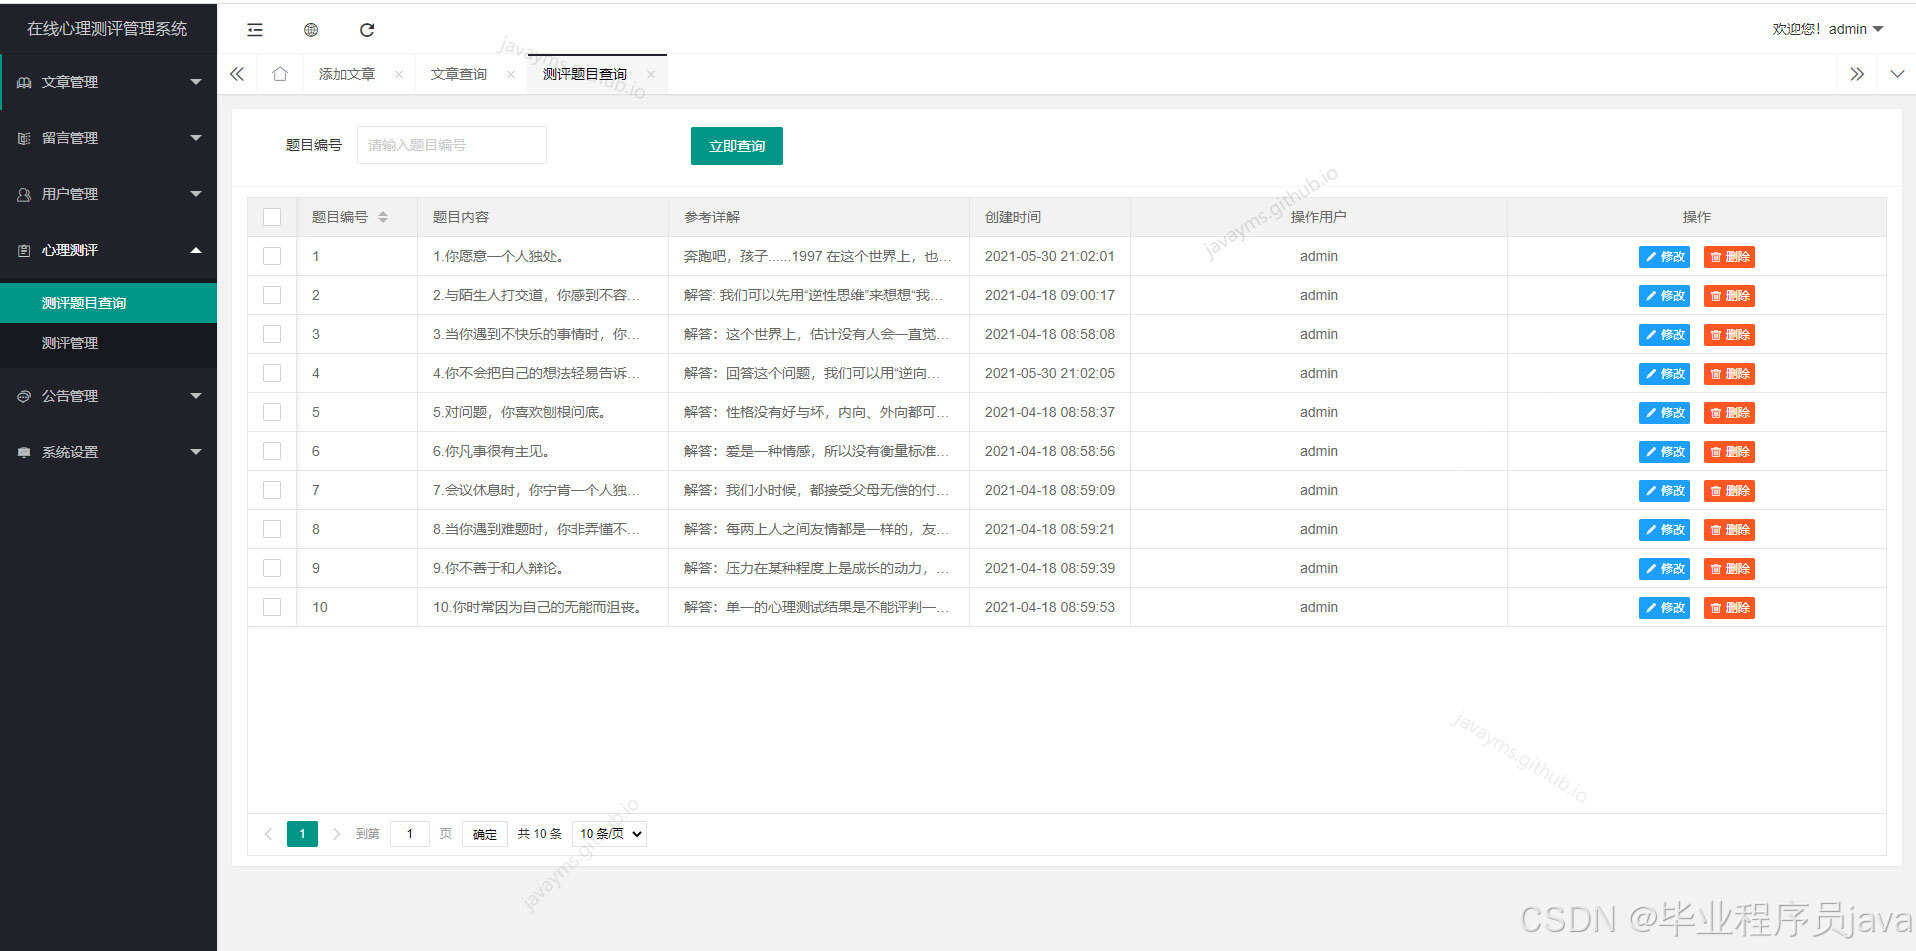Image resolution: width=1916 pixels, height=951 pixels.
Task: Switch to the 添加文章 tab
Action: [346, 73]
